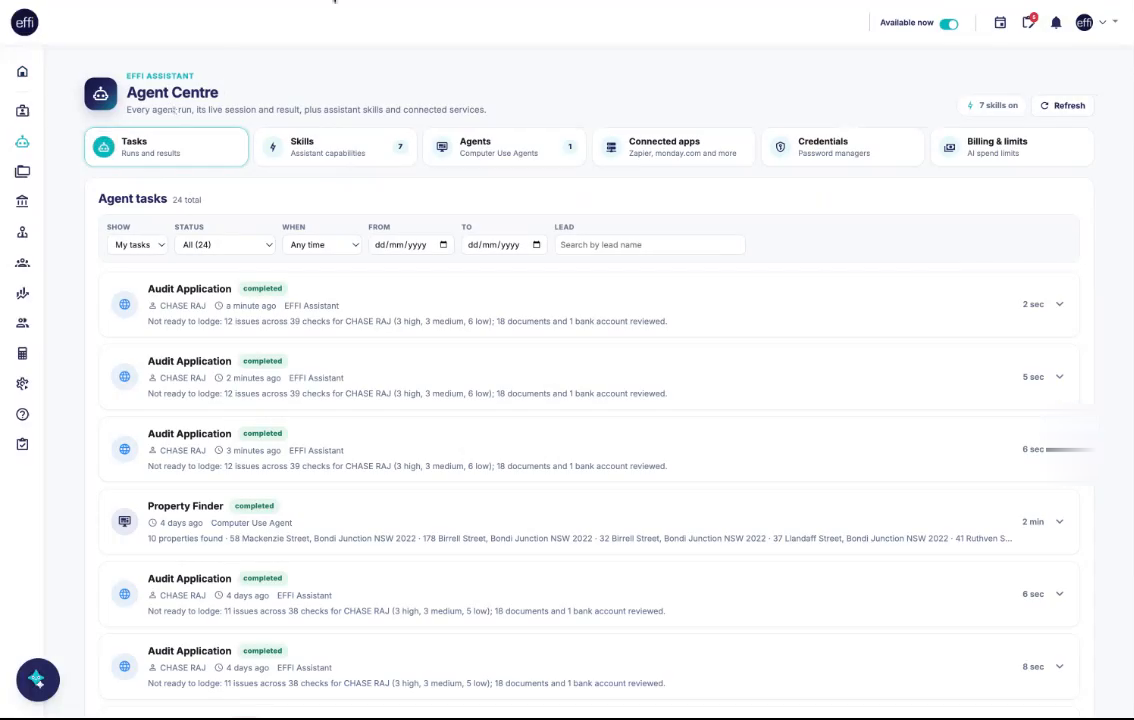Open the profile menu chevron beside avatar
Screen dimensions: 1134x720
coord(1102,22)
